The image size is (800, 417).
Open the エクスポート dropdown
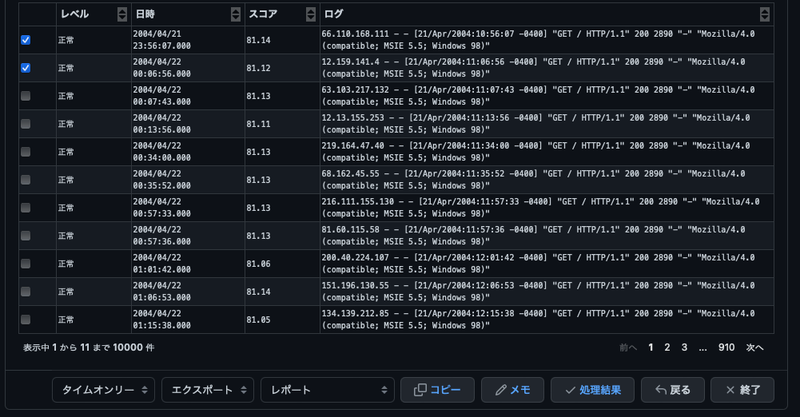click(x=206, y=390)
